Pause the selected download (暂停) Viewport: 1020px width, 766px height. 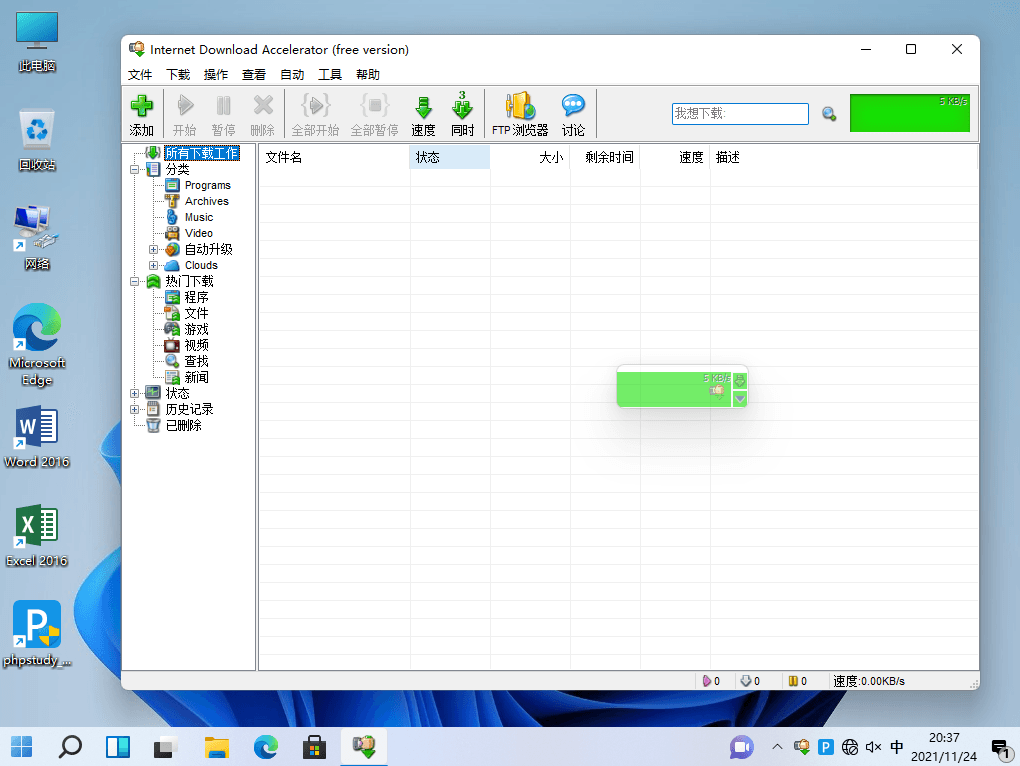[x=223, y=114]
